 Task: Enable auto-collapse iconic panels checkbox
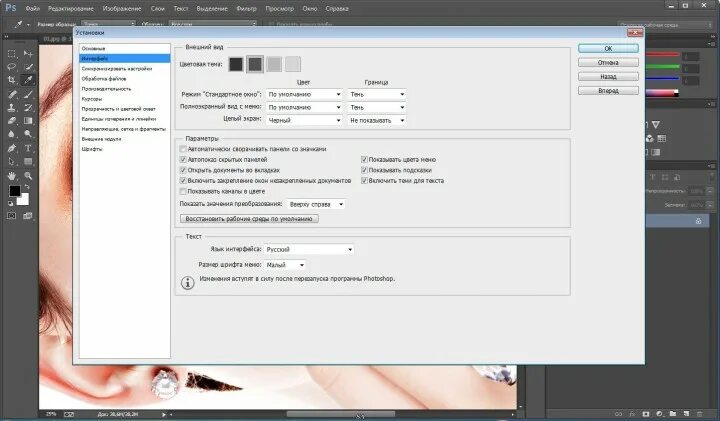click(183, 149)
